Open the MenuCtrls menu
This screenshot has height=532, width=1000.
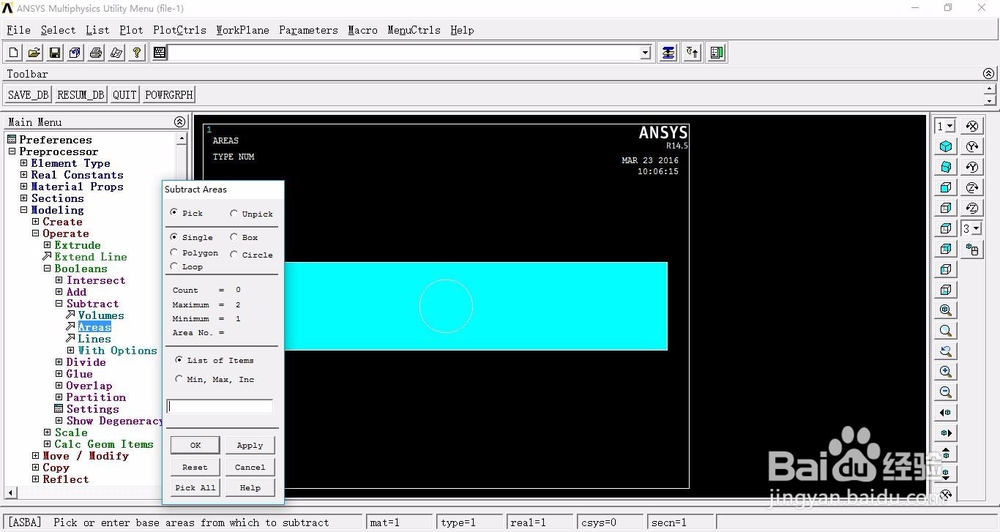(414, 30)
